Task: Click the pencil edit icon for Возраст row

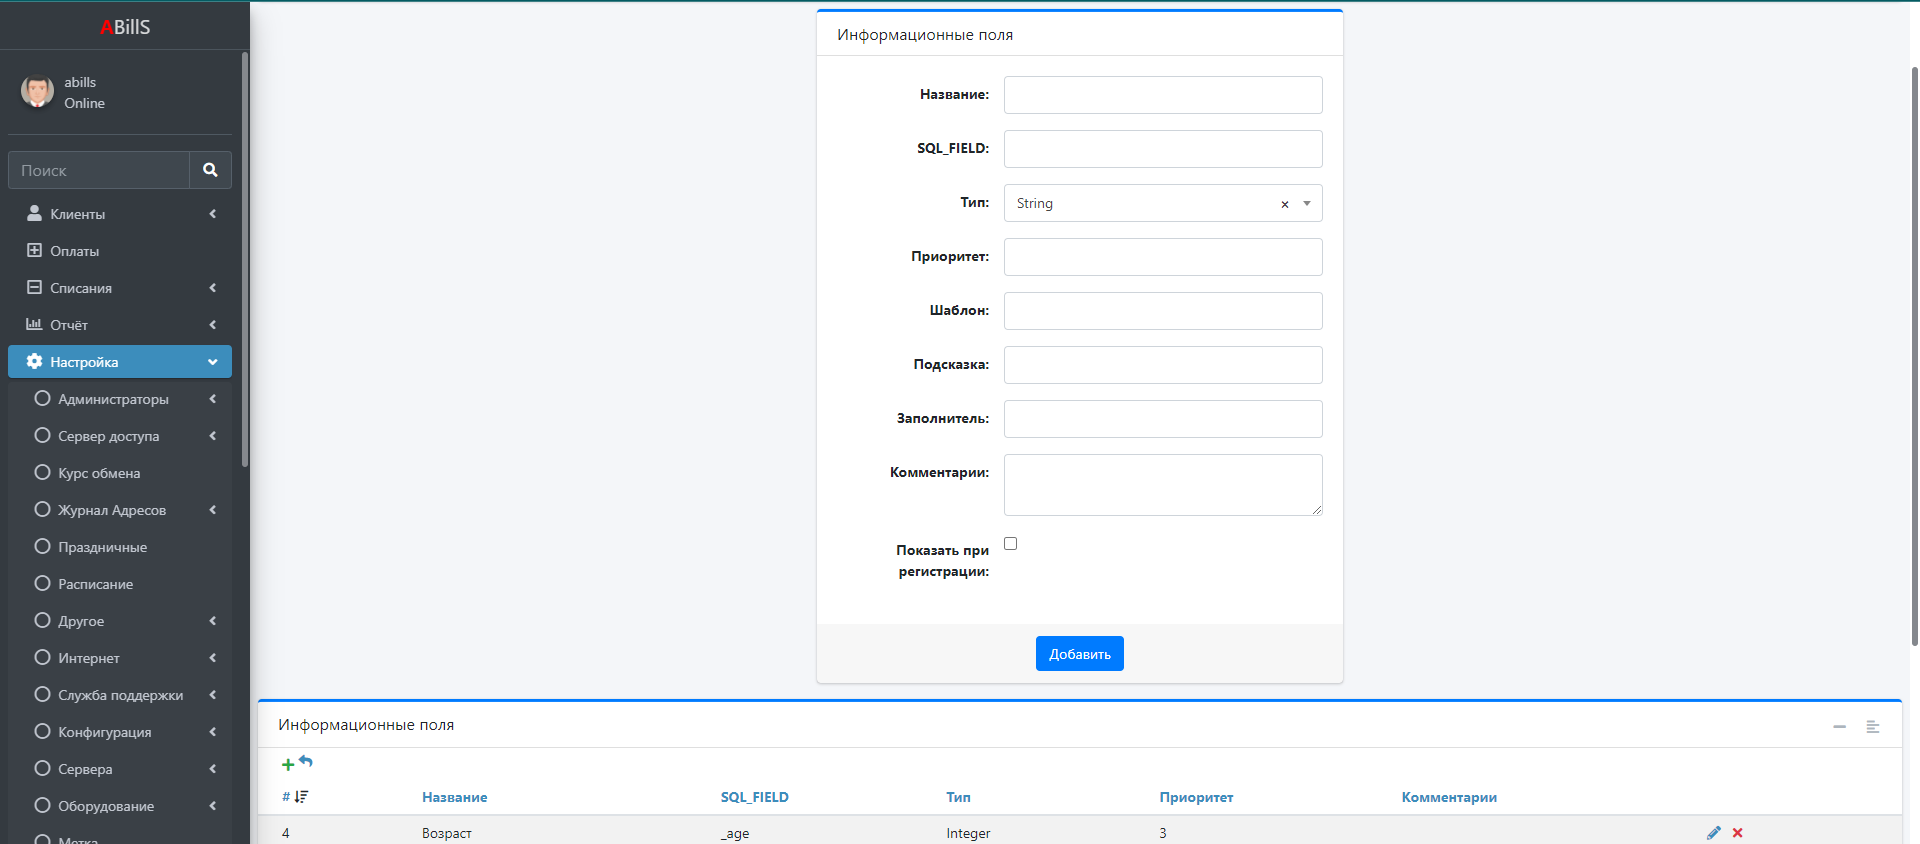Action: [1714, 833]
